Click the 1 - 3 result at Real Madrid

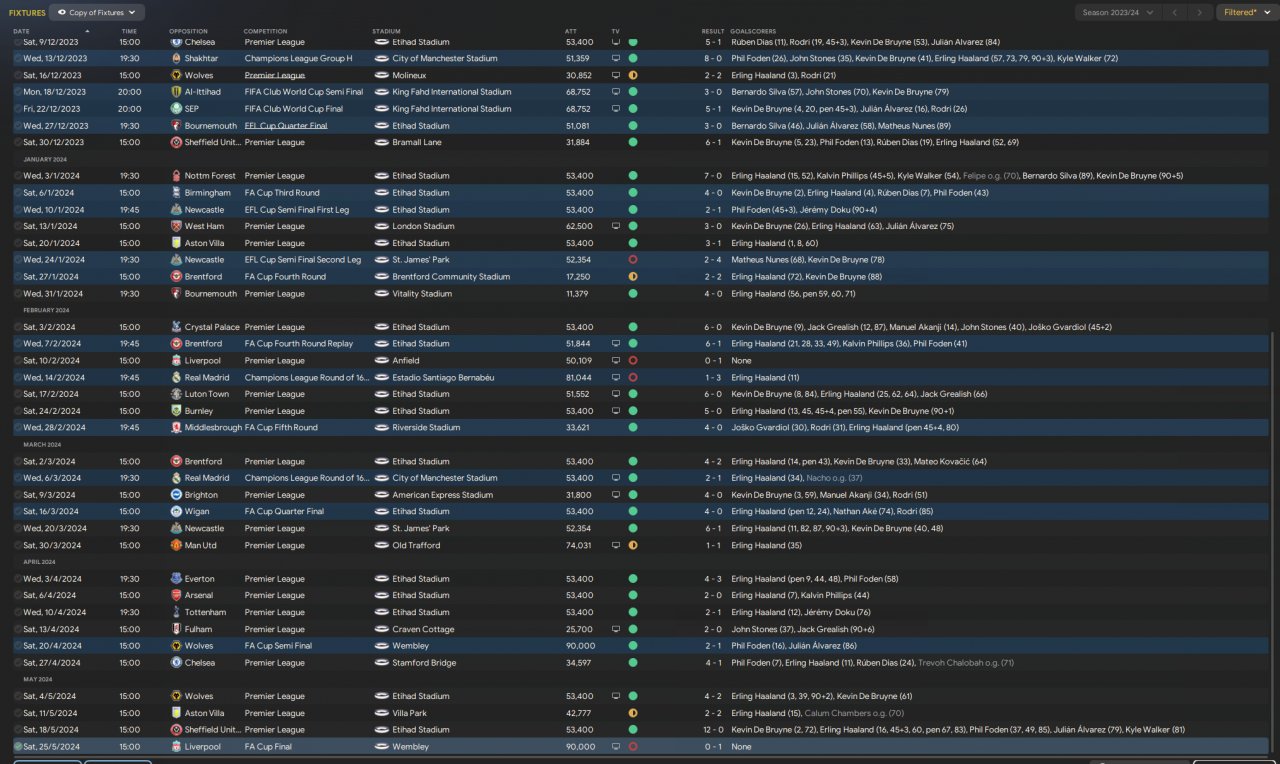pyautogui.click(x=713, y=378)
